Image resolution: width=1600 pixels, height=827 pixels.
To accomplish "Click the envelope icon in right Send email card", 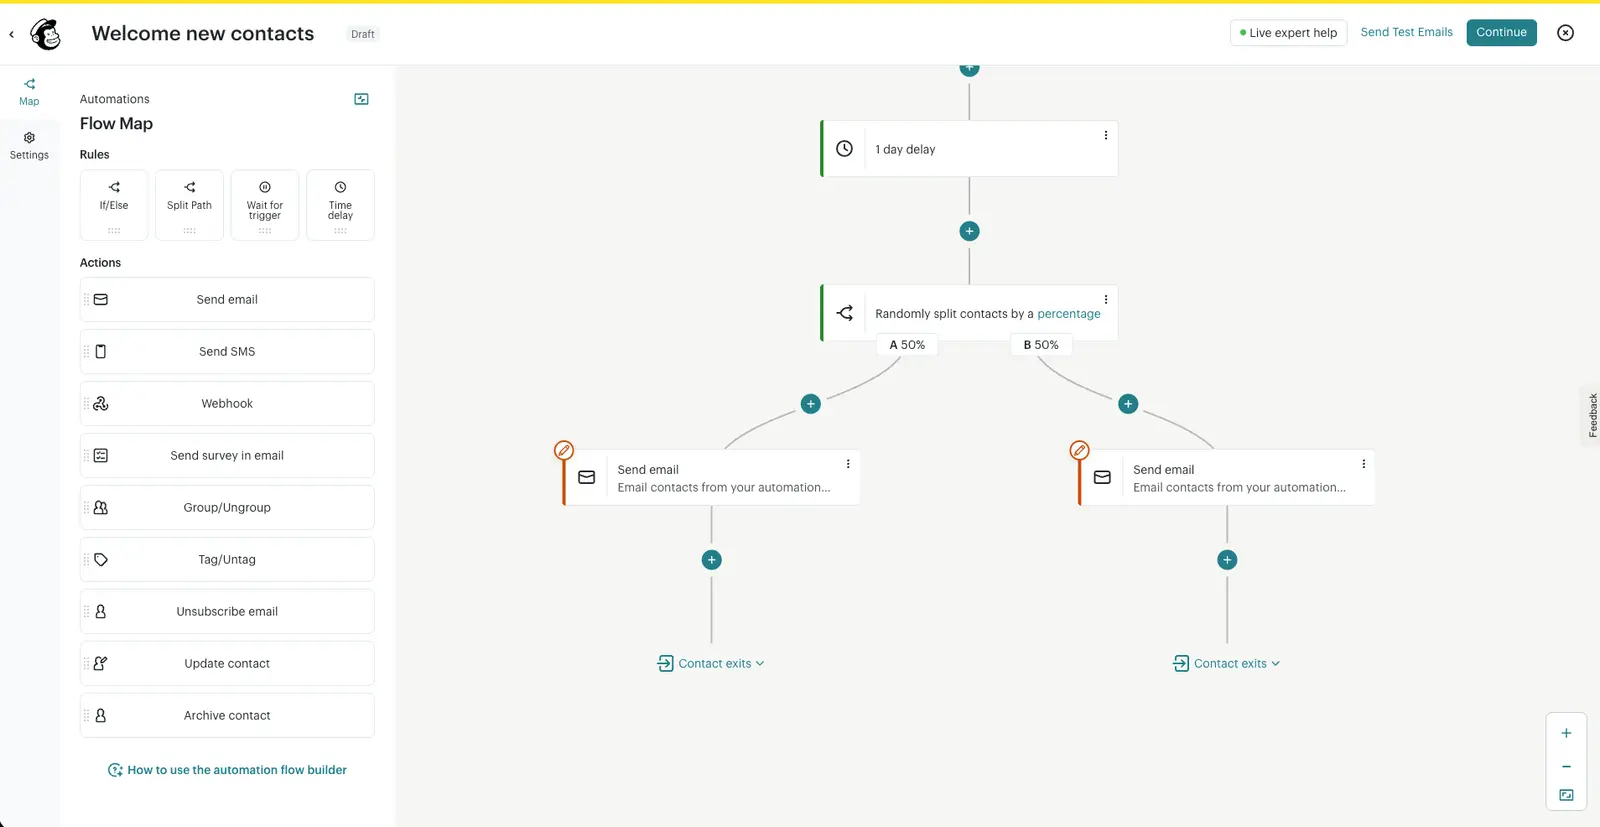I will (x=1102, y=478).
